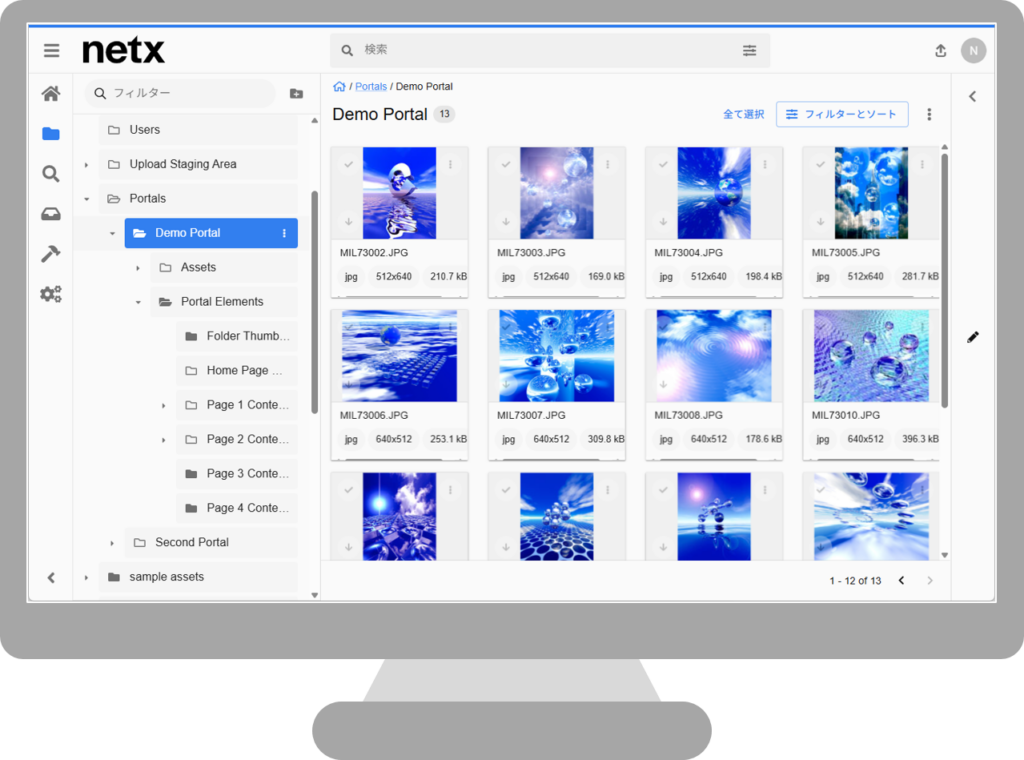1024x760 pixels.
Task: Open the Demo Portal folder options menu
Action: coord(284,233)
